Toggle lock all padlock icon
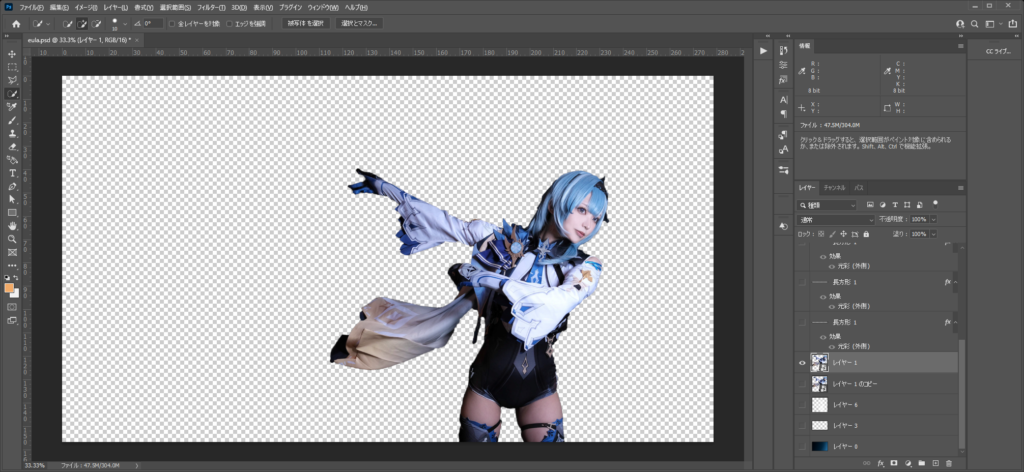1024x472 pixels. click(866, 234)
